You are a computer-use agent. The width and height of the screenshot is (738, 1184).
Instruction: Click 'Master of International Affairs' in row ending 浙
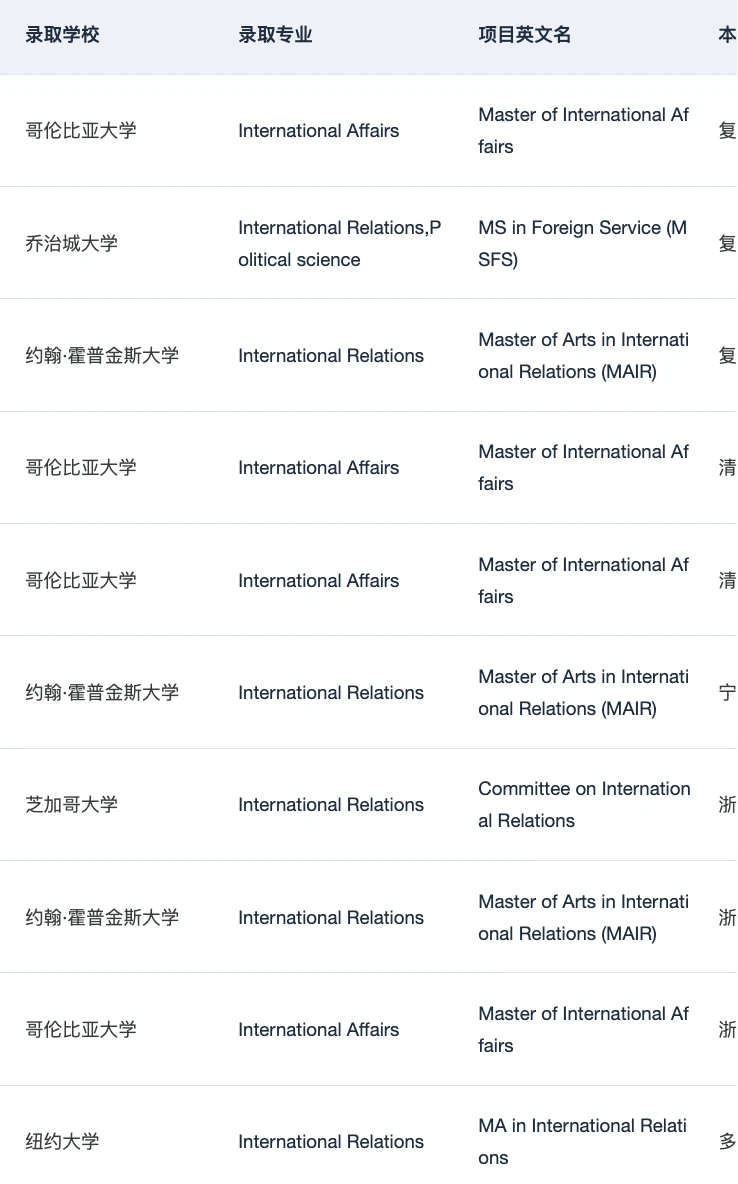click(x=583, y=1029)
